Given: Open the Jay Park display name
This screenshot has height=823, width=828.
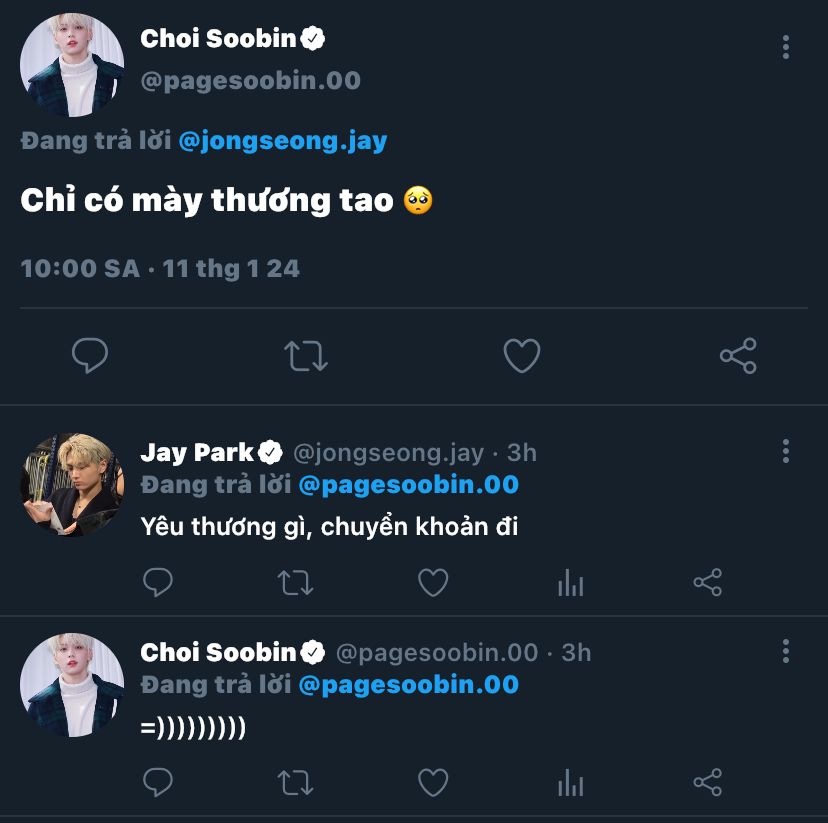Looking at the screenshot, I should 197,452.
